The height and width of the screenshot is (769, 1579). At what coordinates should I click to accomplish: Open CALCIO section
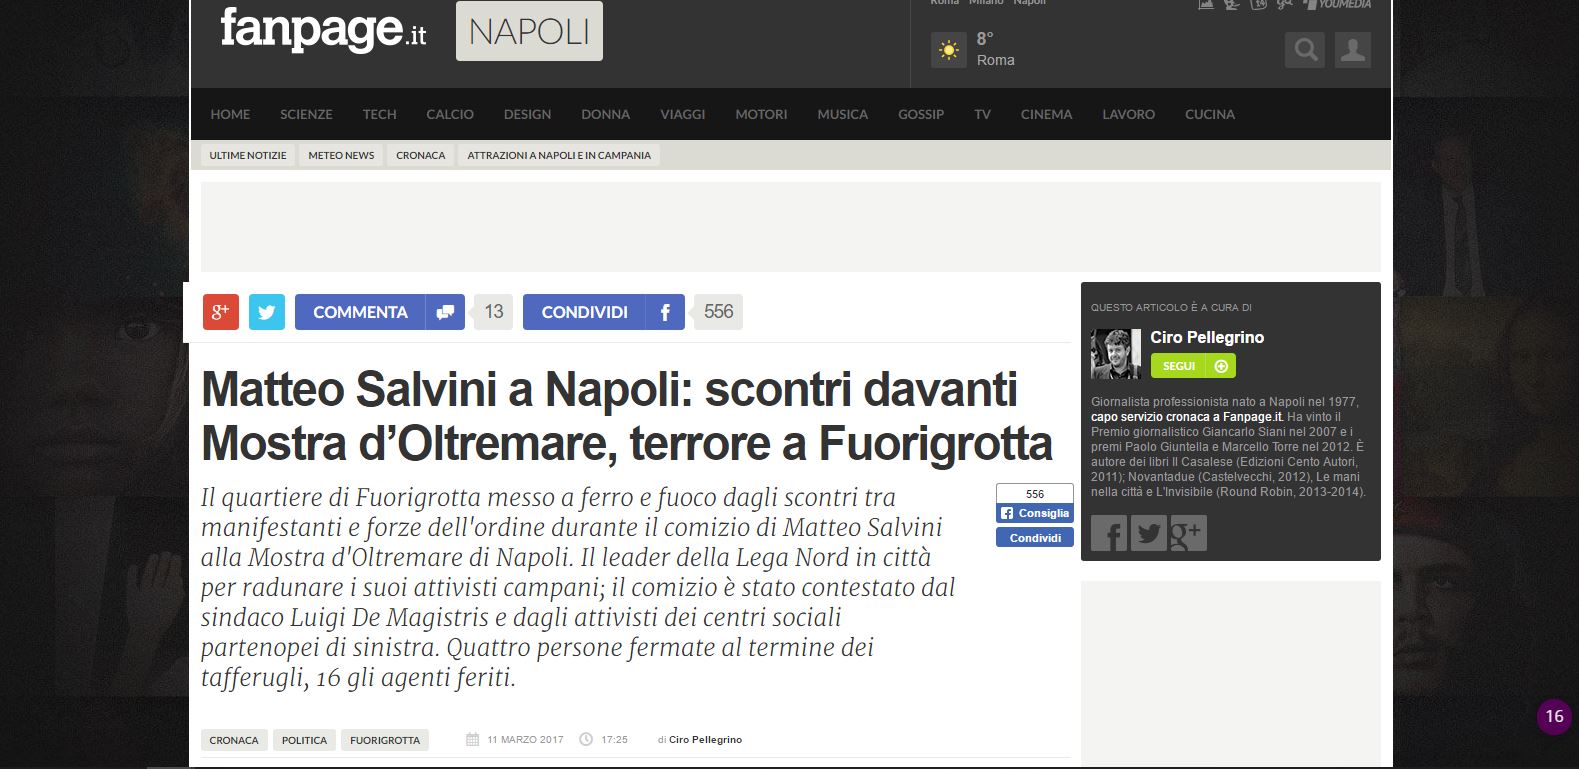pos(450,114)
